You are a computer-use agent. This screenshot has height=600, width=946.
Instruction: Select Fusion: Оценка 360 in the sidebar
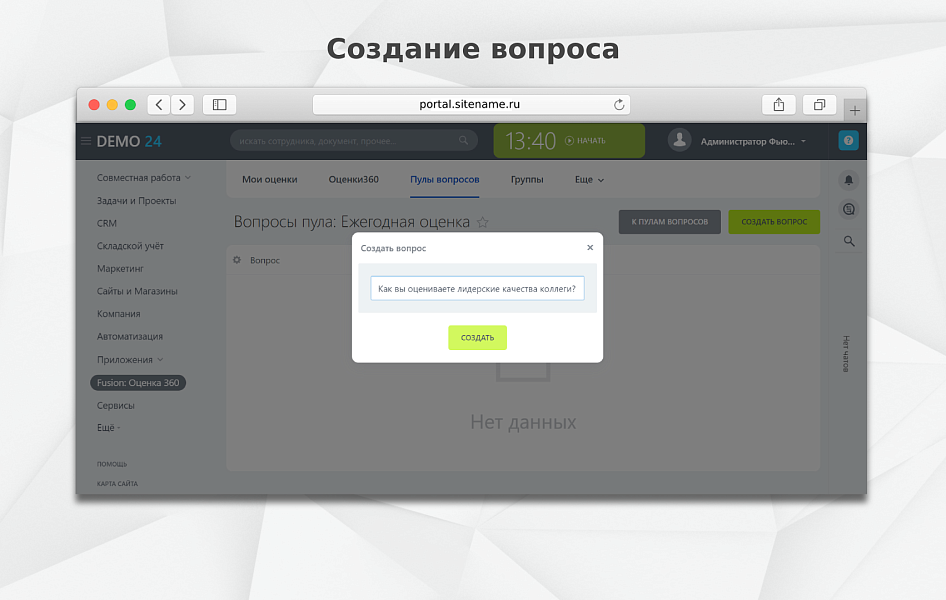pyautogui.click(x=137, y=382)
